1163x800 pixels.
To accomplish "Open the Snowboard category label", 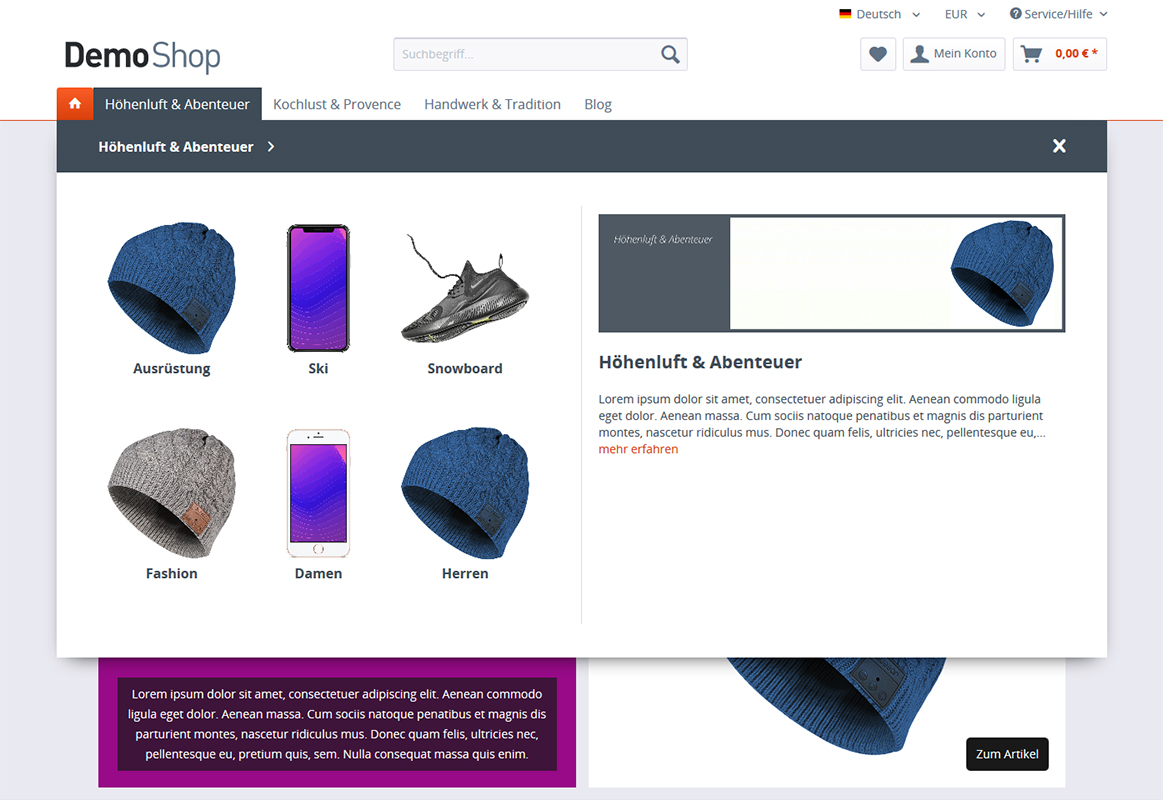I will tap(465, 368).
